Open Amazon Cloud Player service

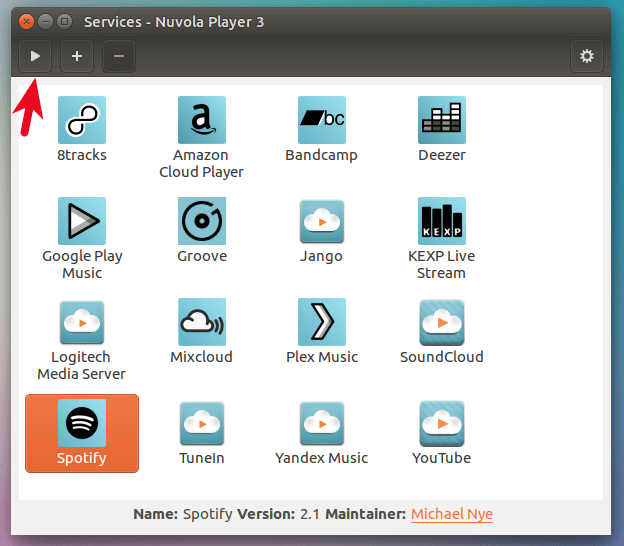201,121
